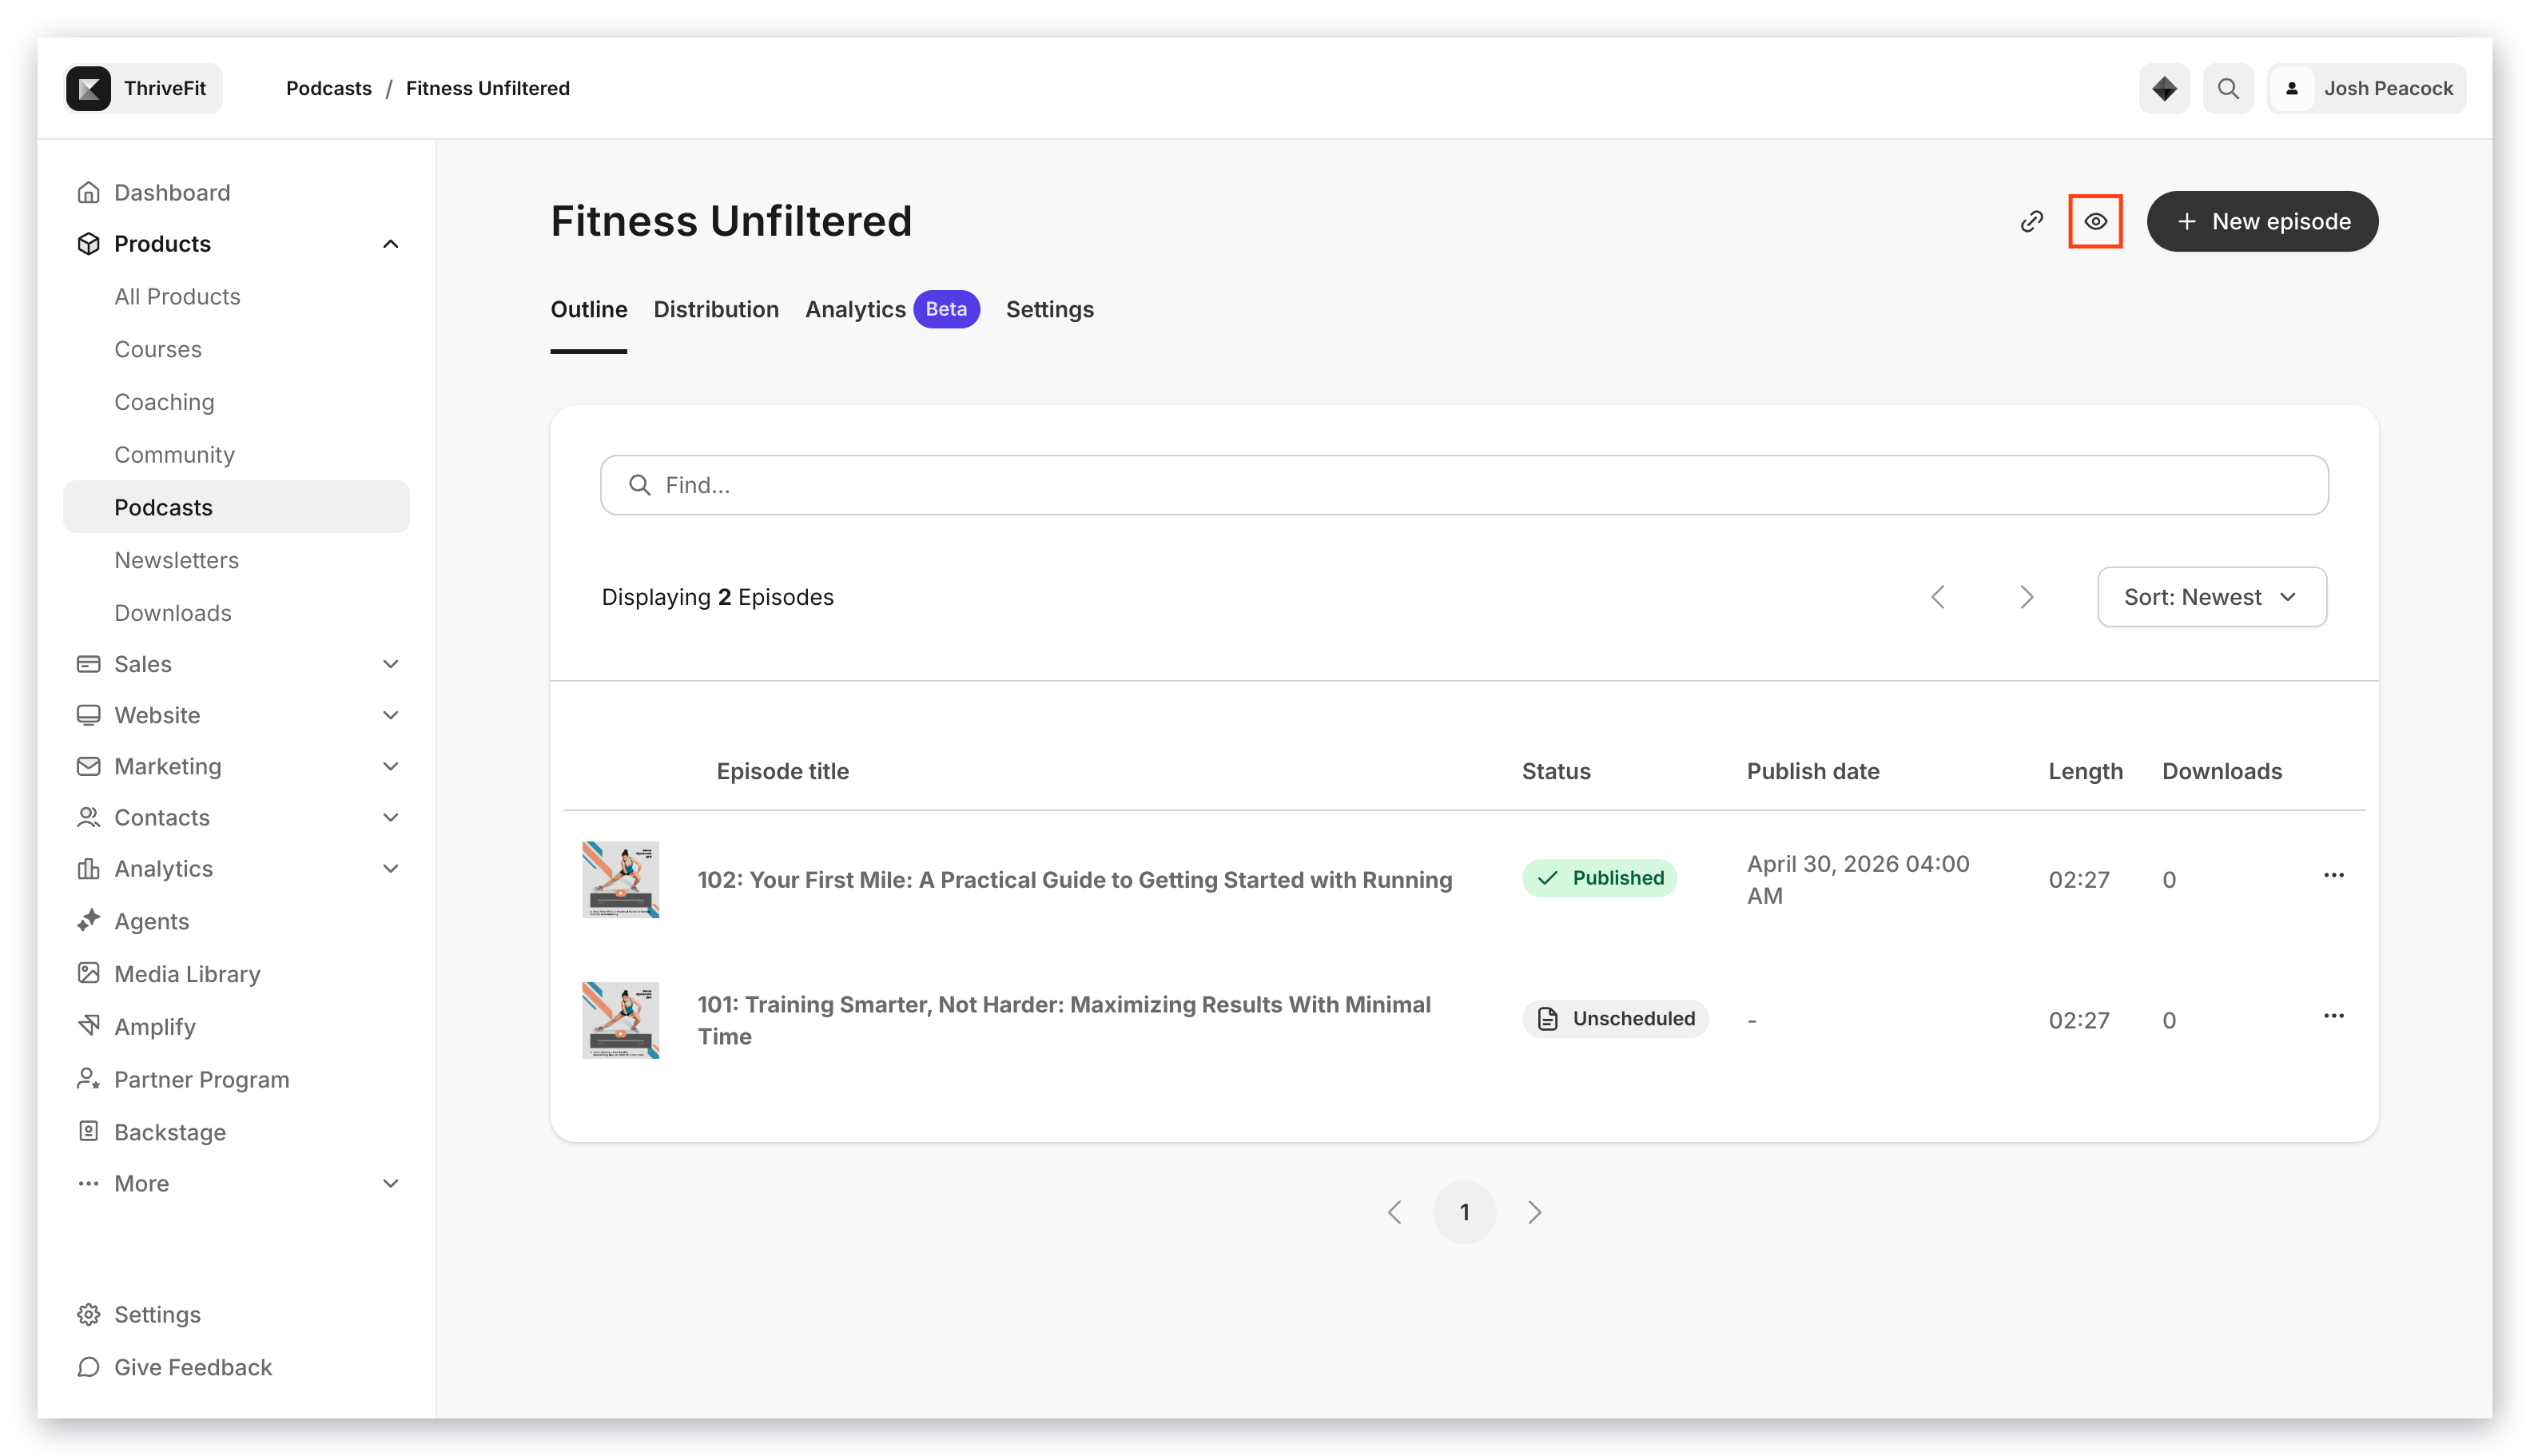Open Agents sparkle icon

[x=88, y=921]
